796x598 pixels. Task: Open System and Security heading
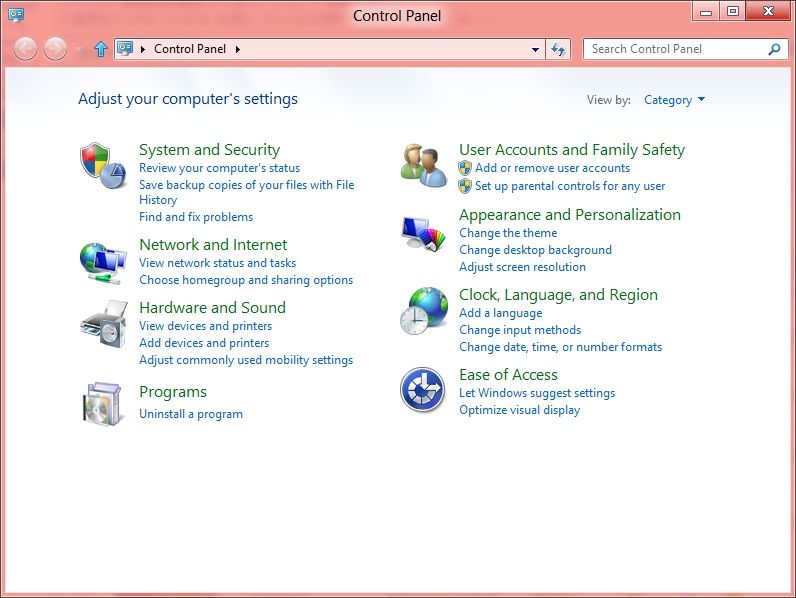[210, 150]
